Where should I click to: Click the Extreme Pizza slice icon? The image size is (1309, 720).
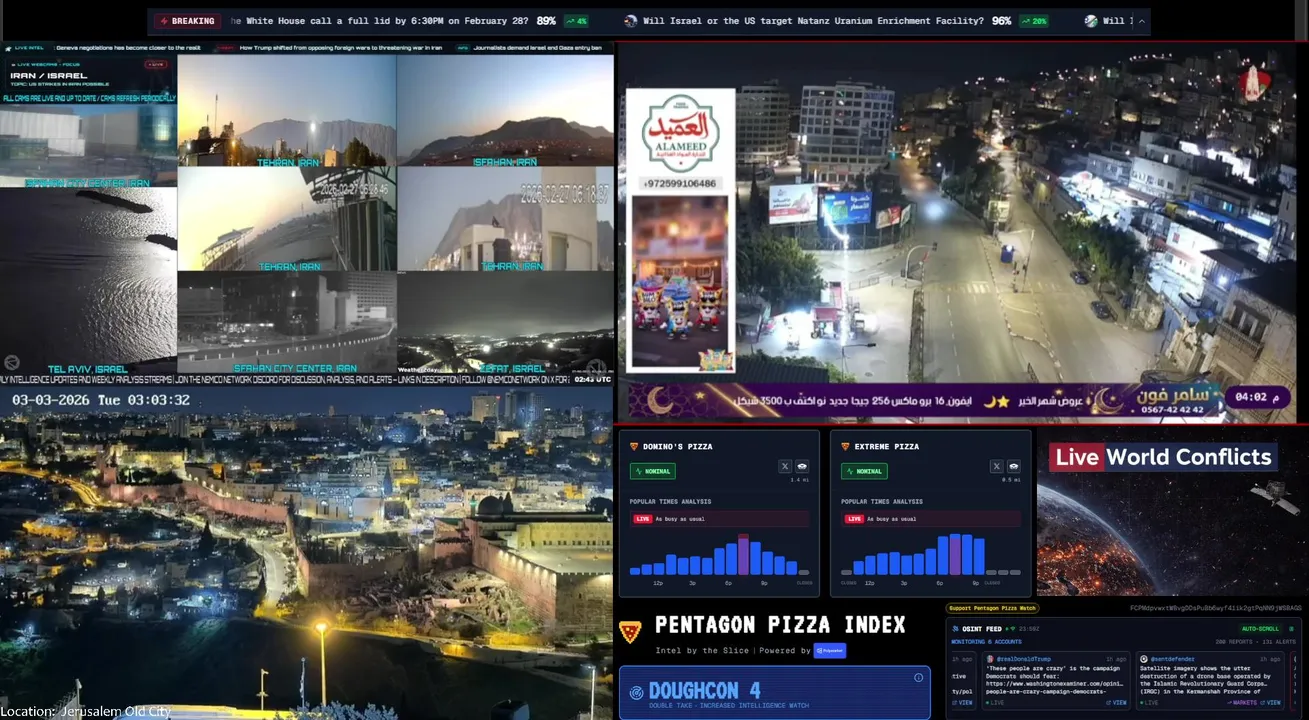[845, 446]
